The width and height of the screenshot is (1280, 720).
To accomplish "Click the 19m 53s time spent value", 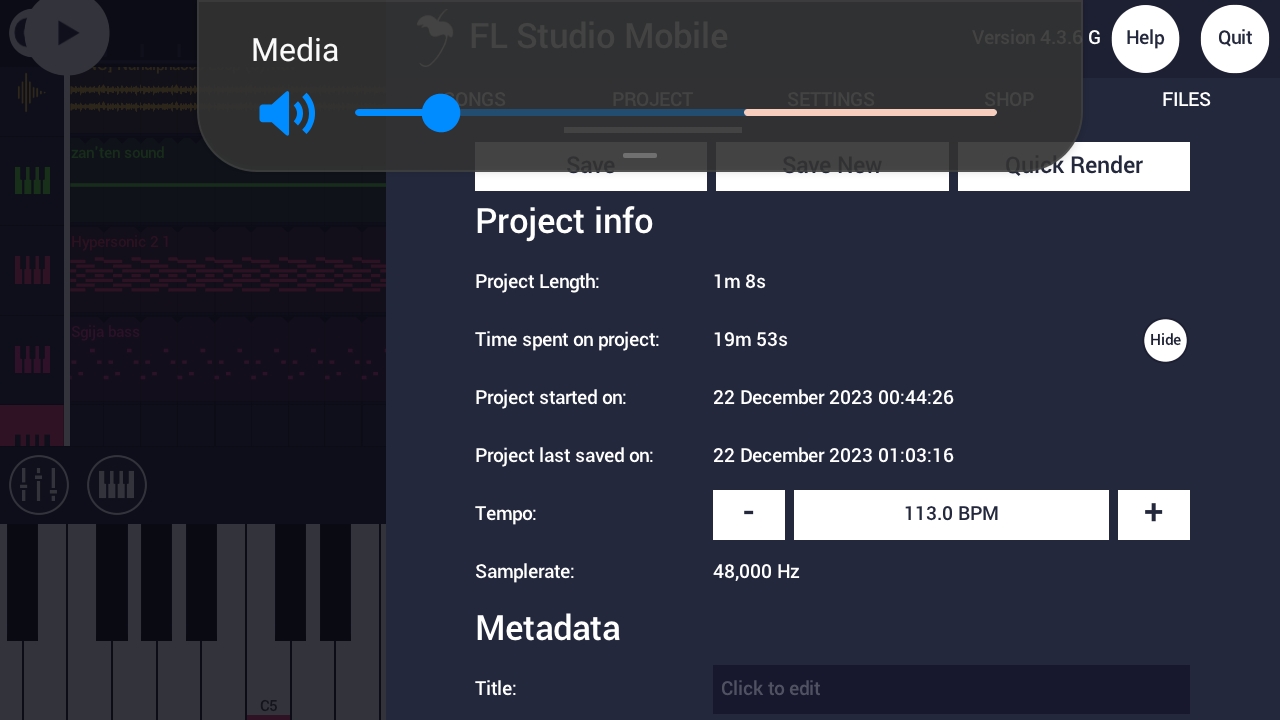I will tap(750, 340).
